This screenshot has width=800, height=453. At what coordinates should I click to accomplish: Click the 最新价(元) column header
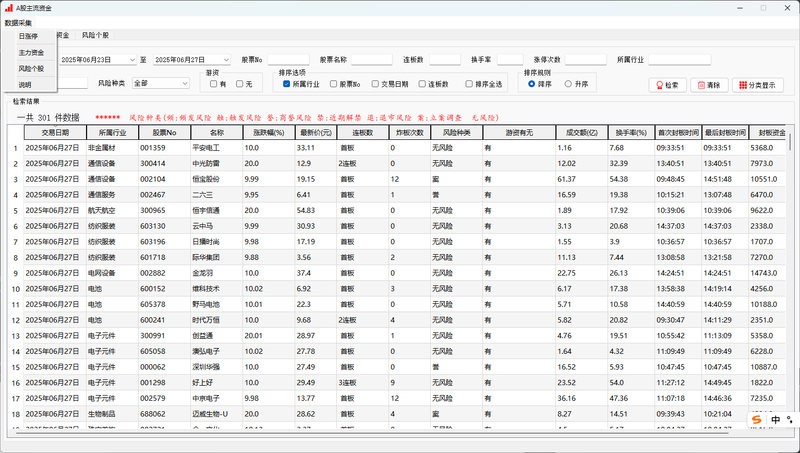click(x=316, y=132)
